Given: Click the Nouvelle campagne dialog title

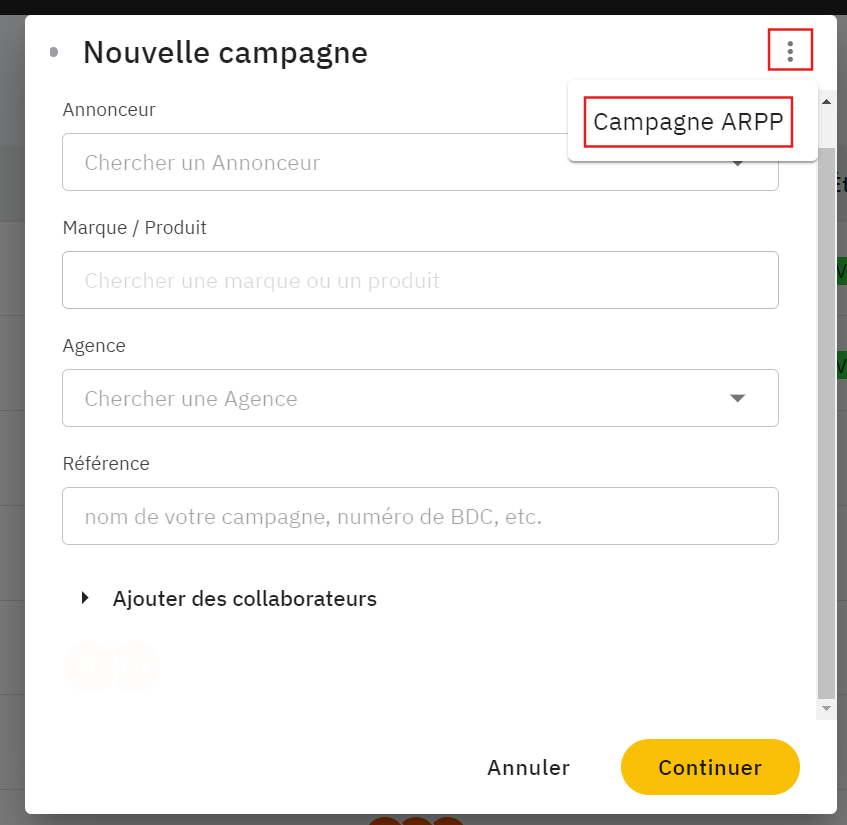Looking at the screenshot, I should coord(225,52).
